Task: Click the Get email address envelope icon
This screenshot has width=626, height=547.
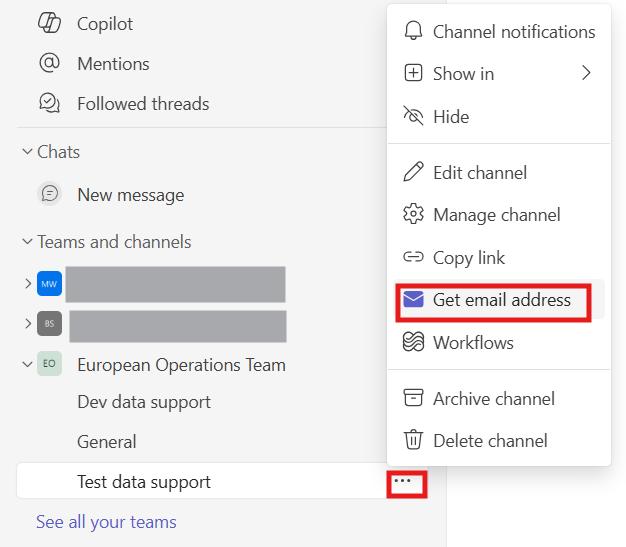Action: click(x=413, y=299)
